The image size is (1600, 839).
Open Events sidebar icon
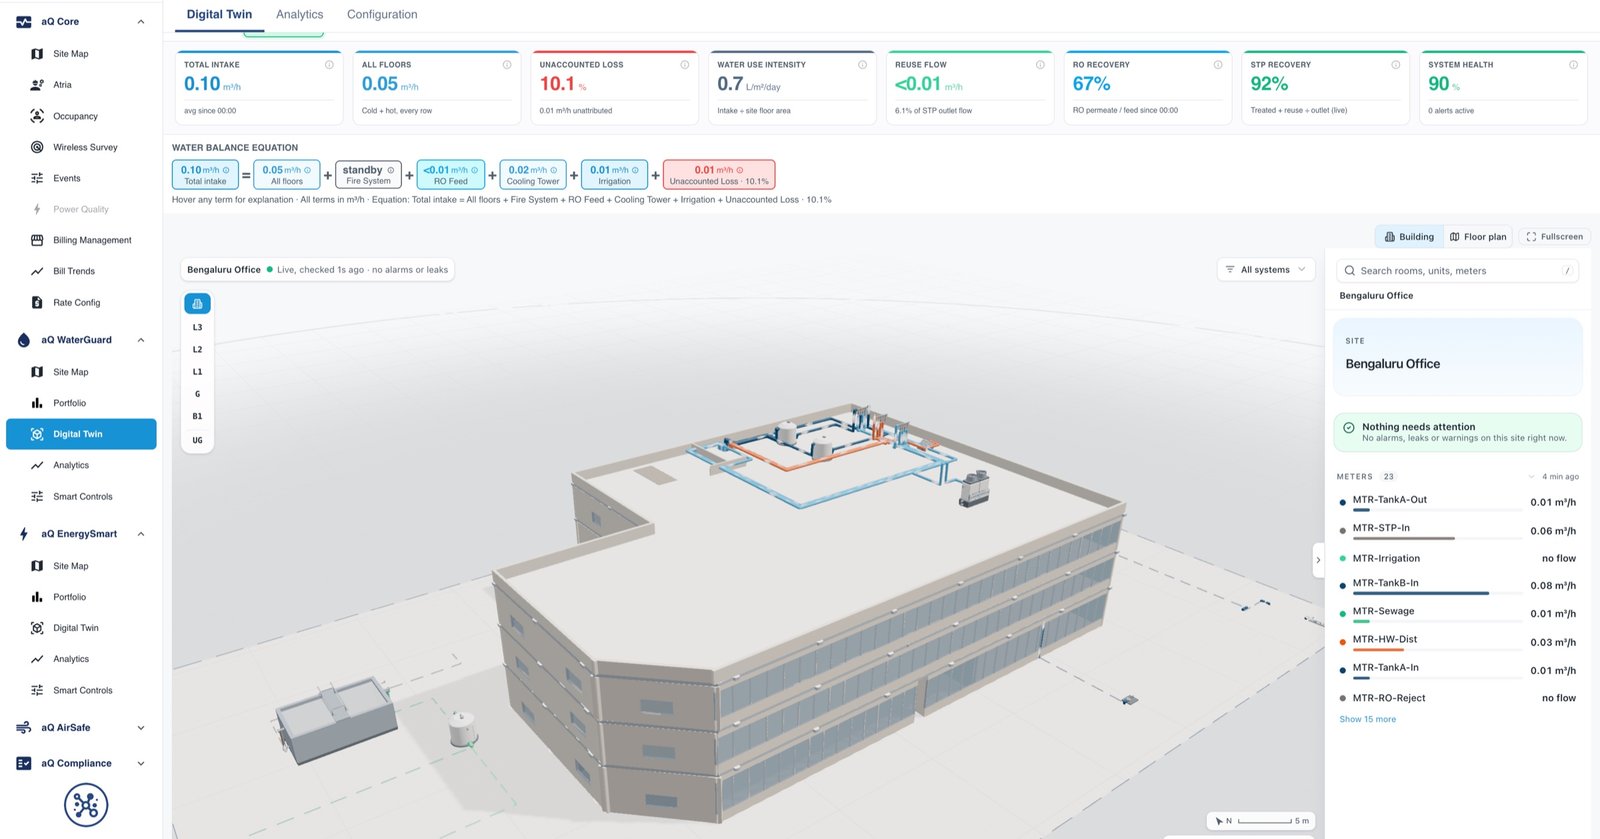37,178
